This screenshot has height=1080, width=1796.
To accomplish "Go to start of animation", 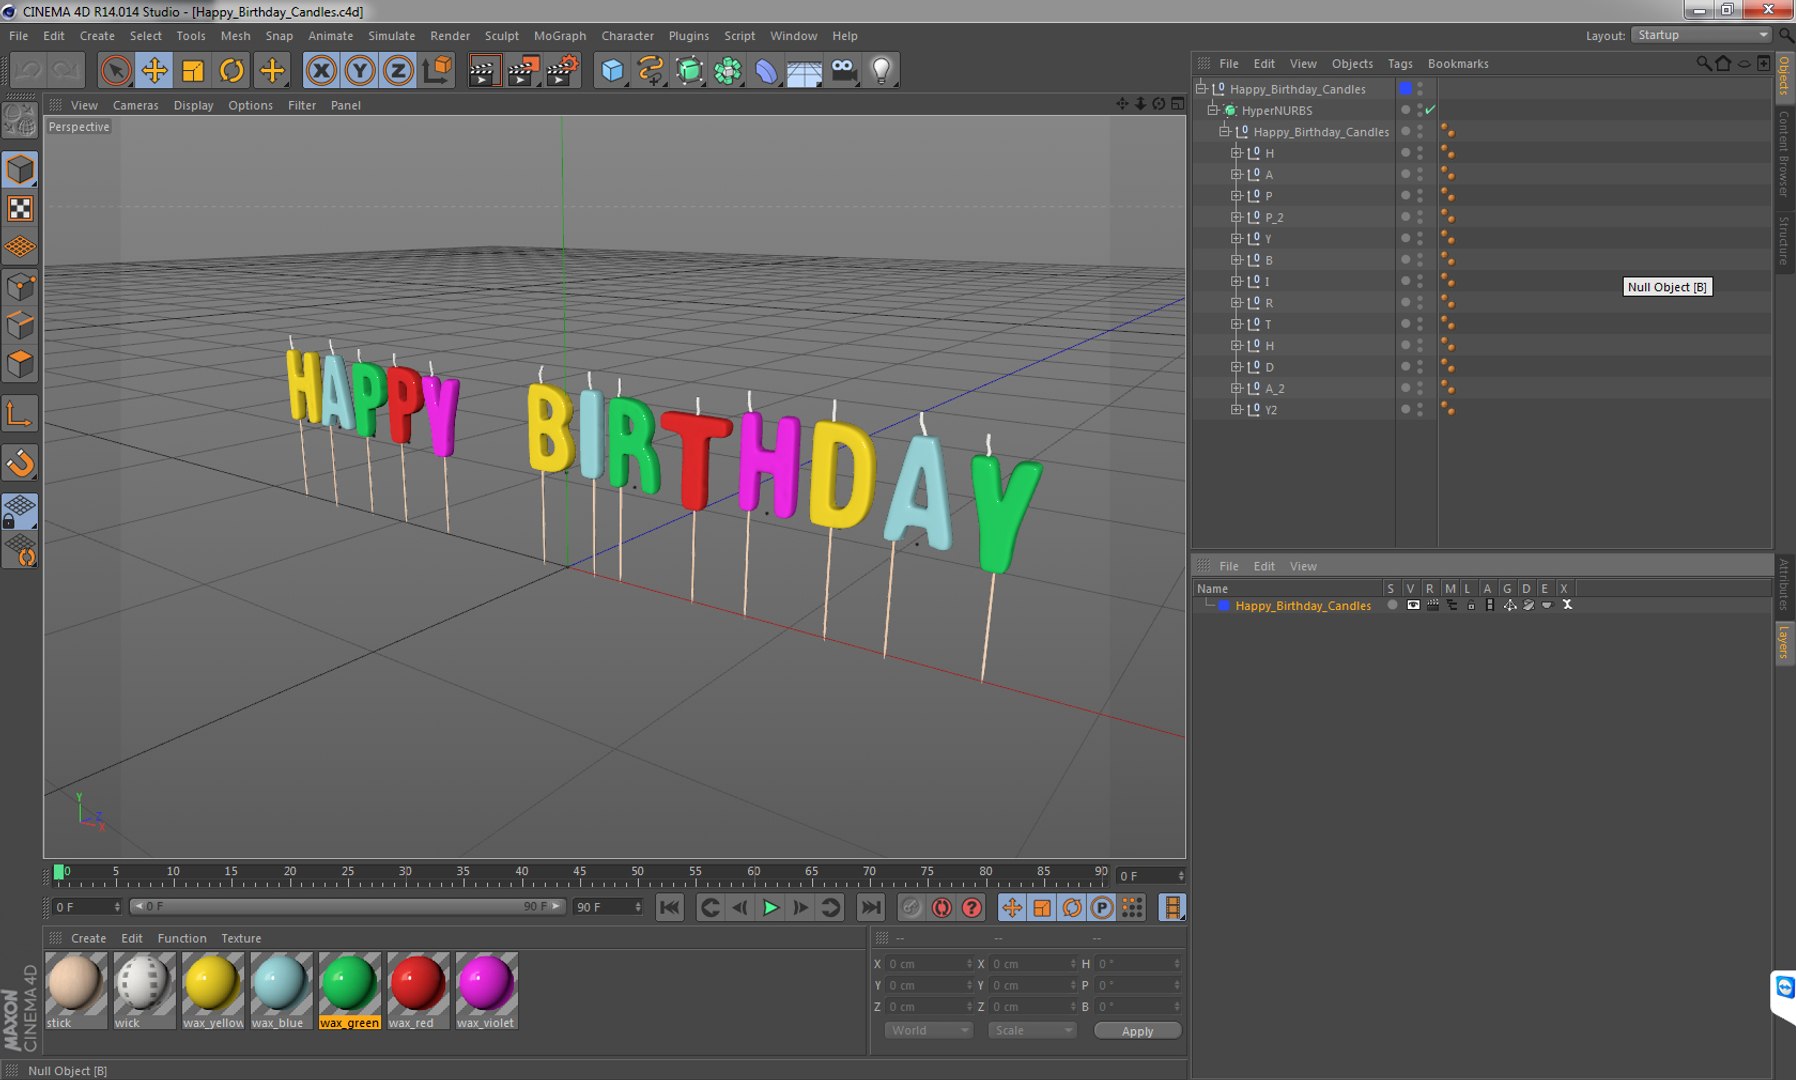I will (x=669, y=907).
